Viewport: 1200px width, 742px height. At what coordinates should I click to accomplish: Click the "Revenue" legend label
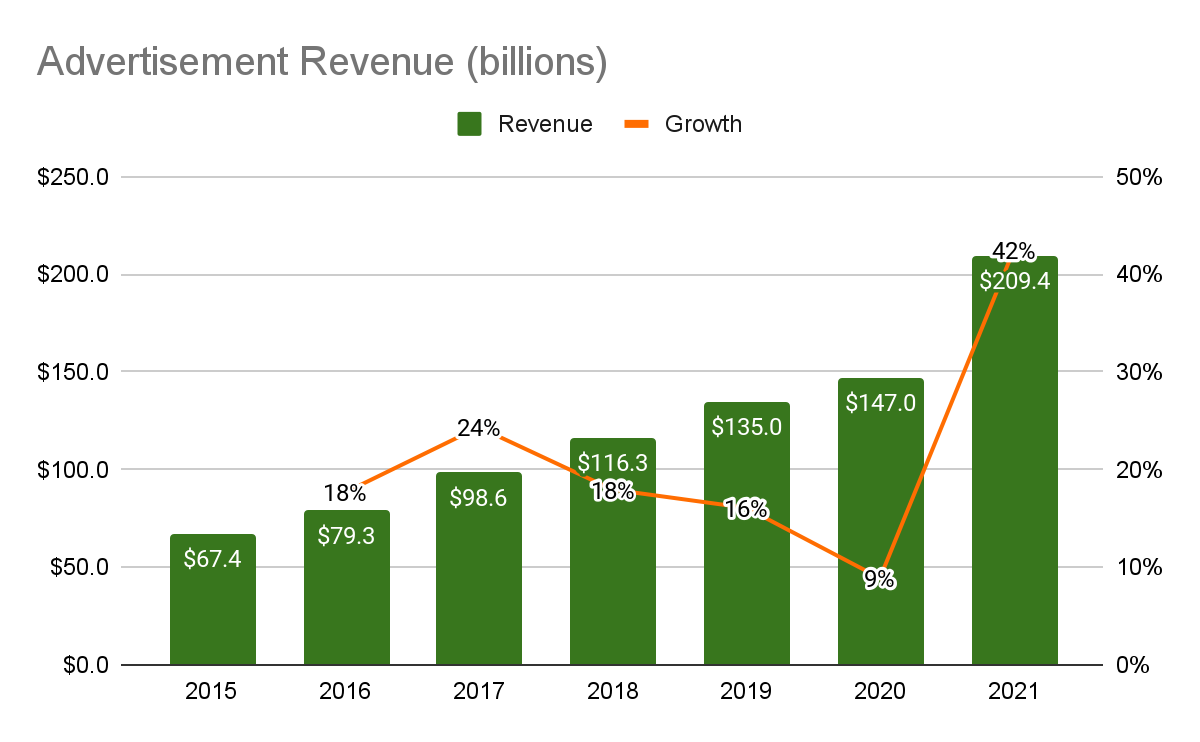click(x=545, y=124)
